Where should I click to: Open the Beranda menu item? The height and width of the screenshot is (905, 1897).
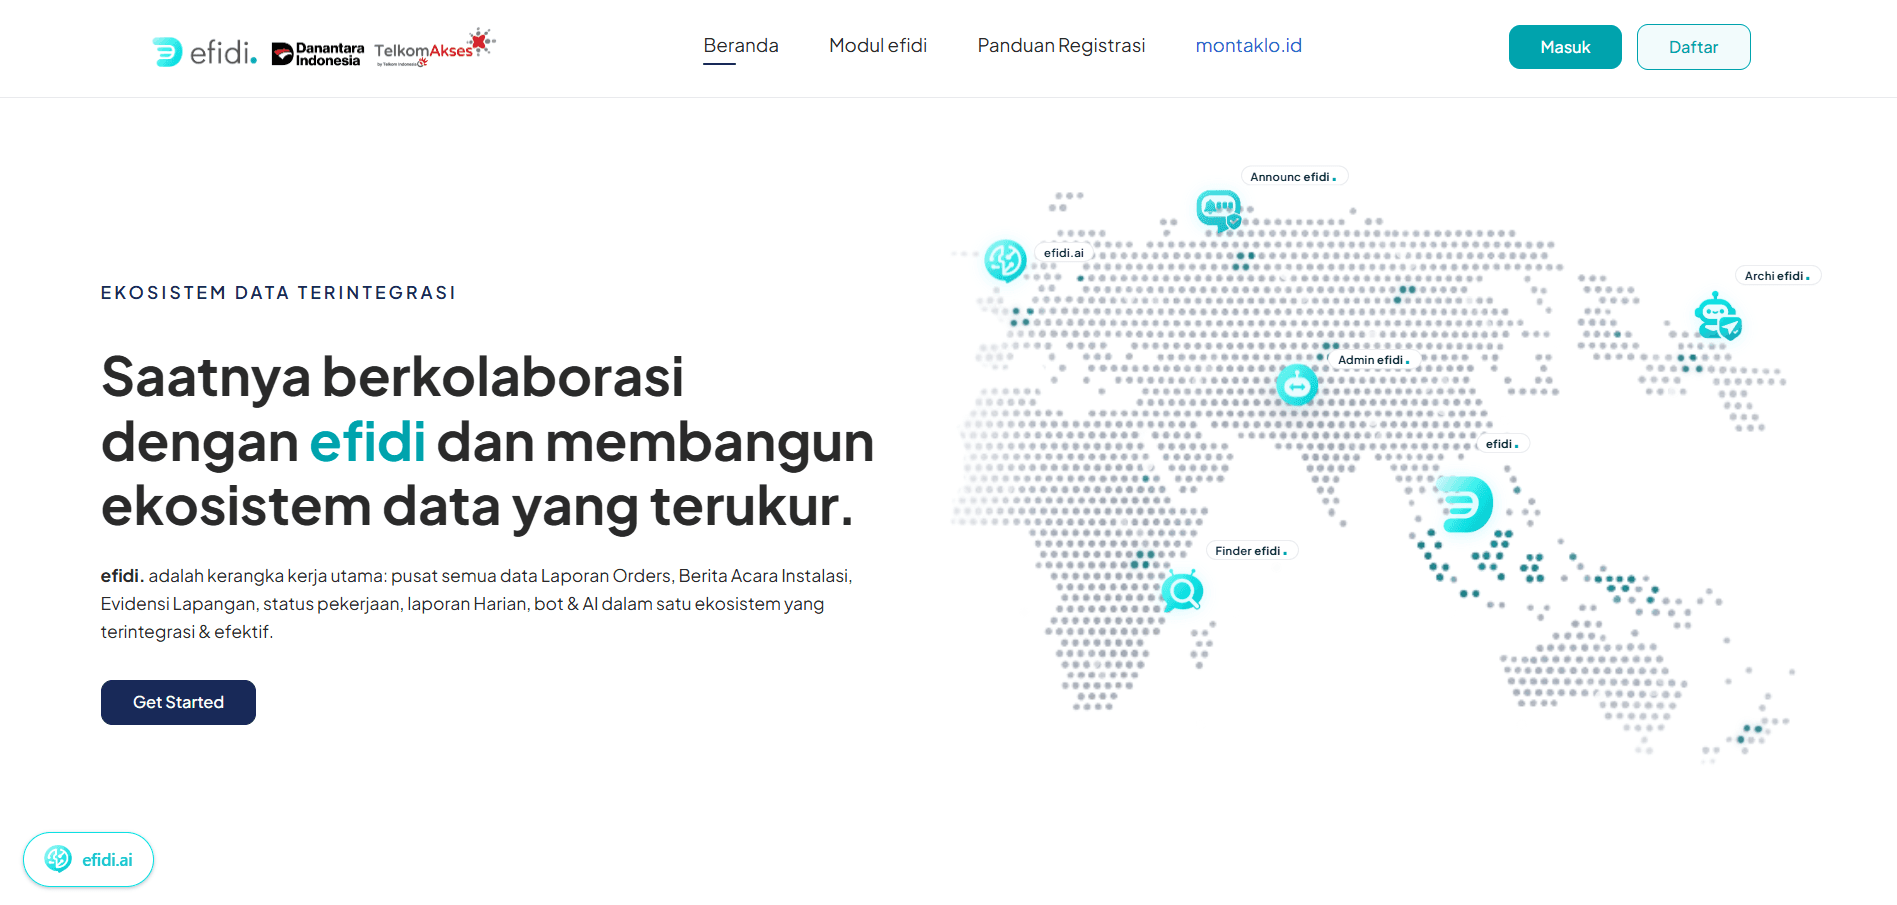741,46
